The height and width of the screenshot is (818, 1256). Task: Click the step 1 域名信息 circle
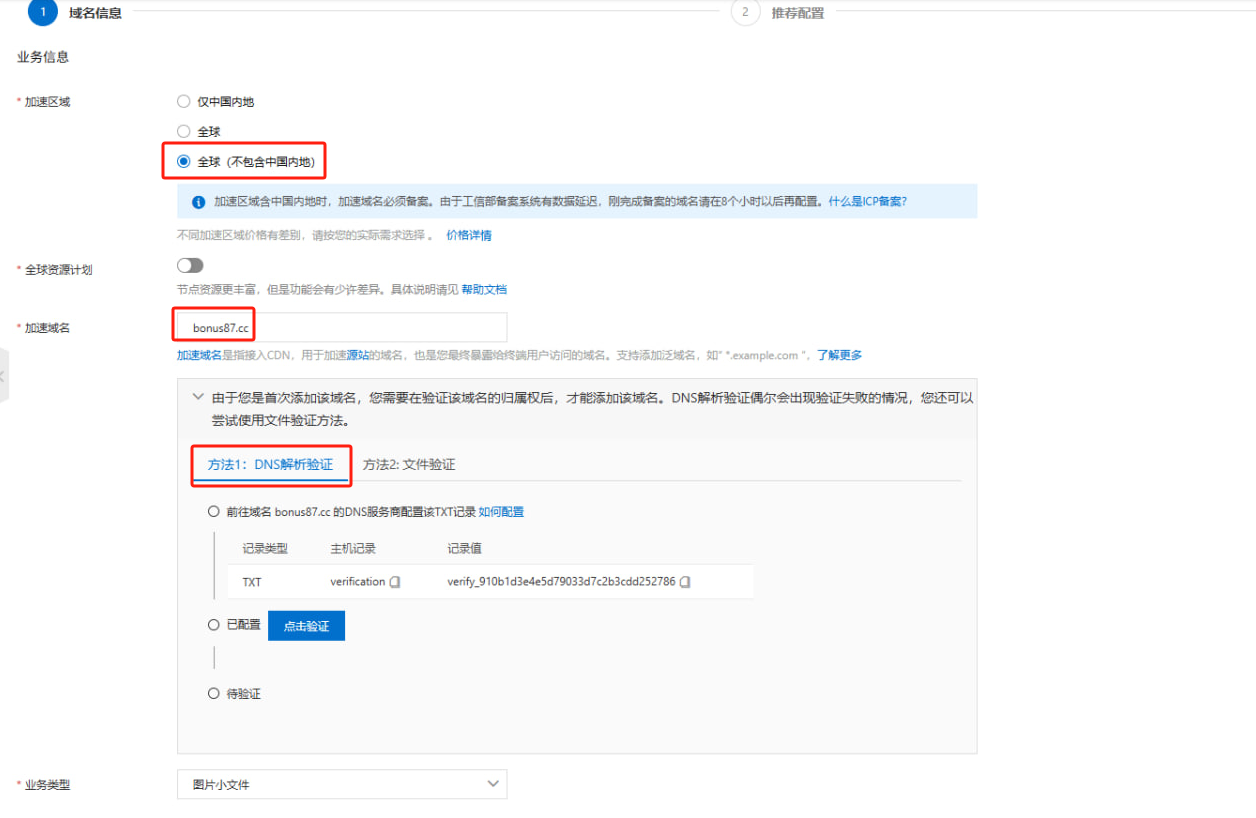click(42, 12)
